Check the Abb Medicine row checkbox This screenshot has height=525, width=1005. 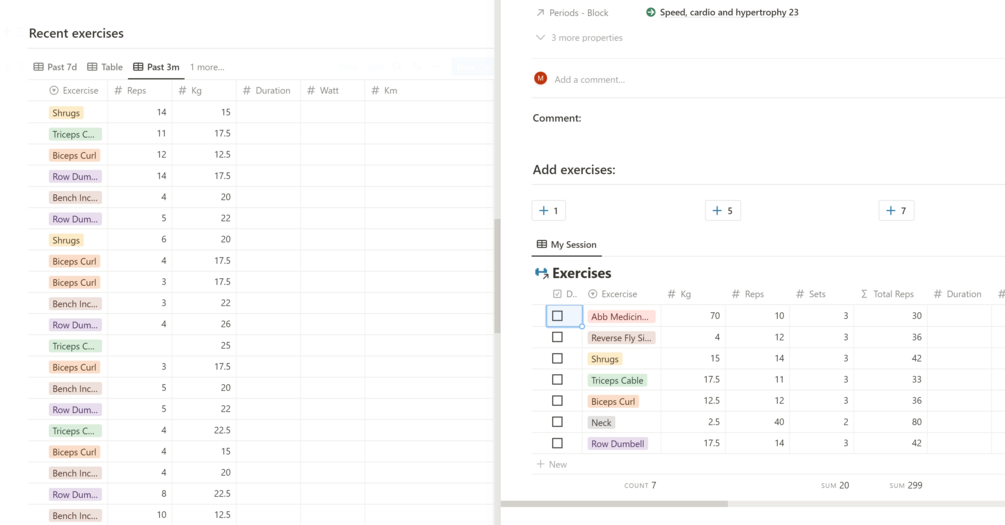(558, 316)
